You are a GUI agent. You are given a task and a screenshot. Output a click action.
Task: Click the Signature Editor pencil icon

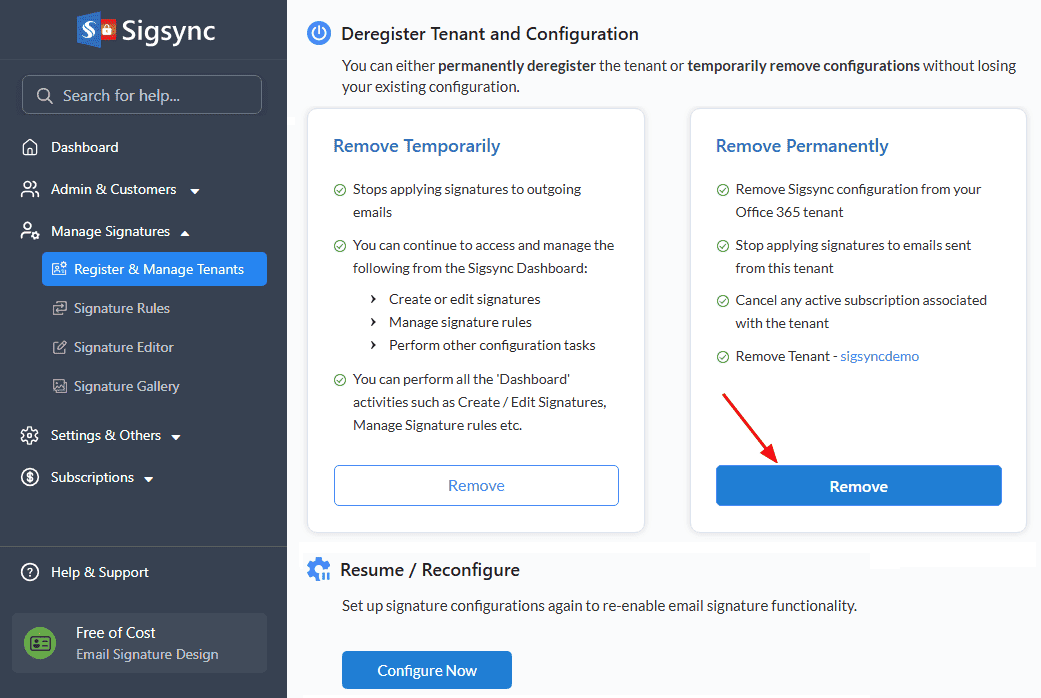[60, 347]
